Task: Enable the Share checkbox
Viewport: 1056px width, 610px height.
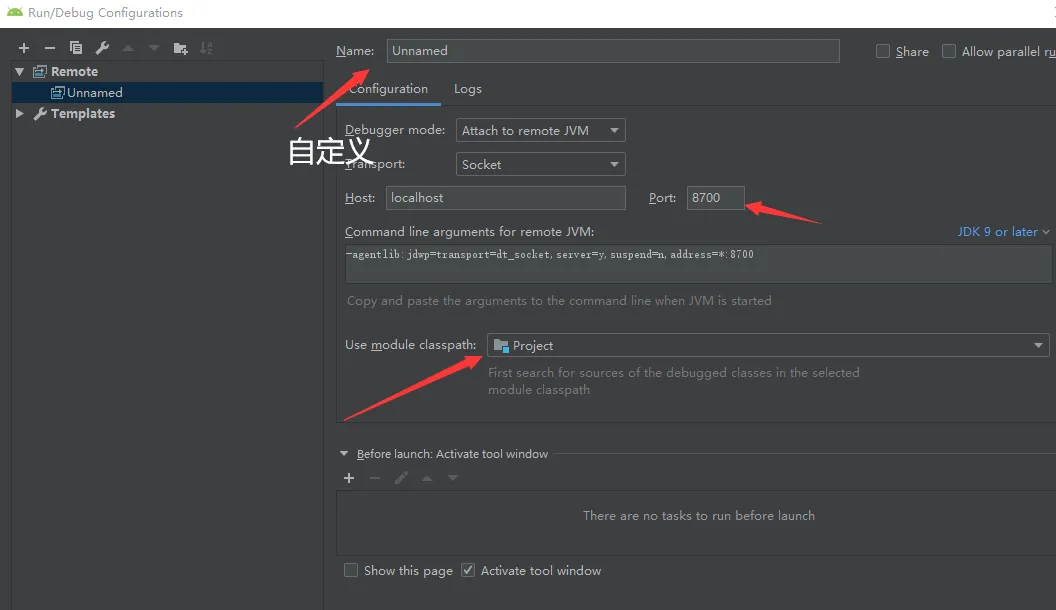Action: [883, 52]
